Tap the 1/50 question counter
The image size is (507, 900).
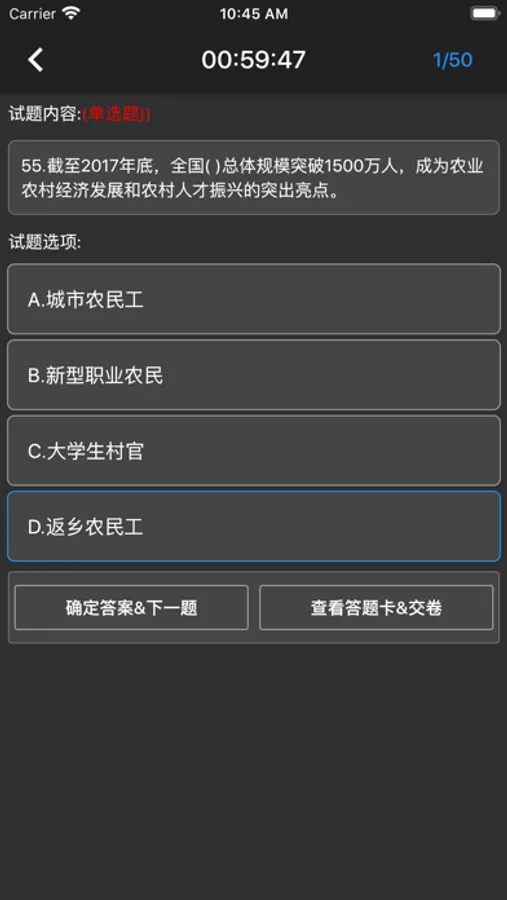point(452,60)
